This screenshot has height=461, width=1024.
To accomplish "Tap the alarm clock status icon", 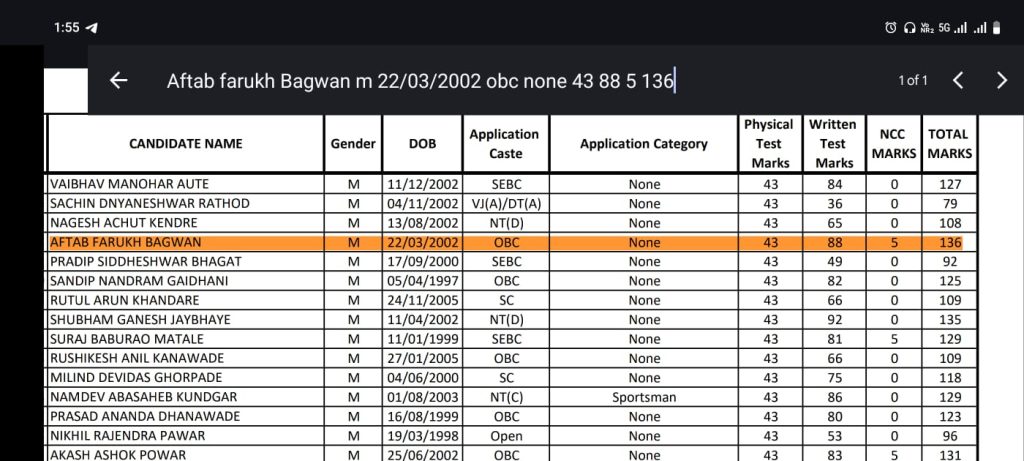I will tap(890, 28).
